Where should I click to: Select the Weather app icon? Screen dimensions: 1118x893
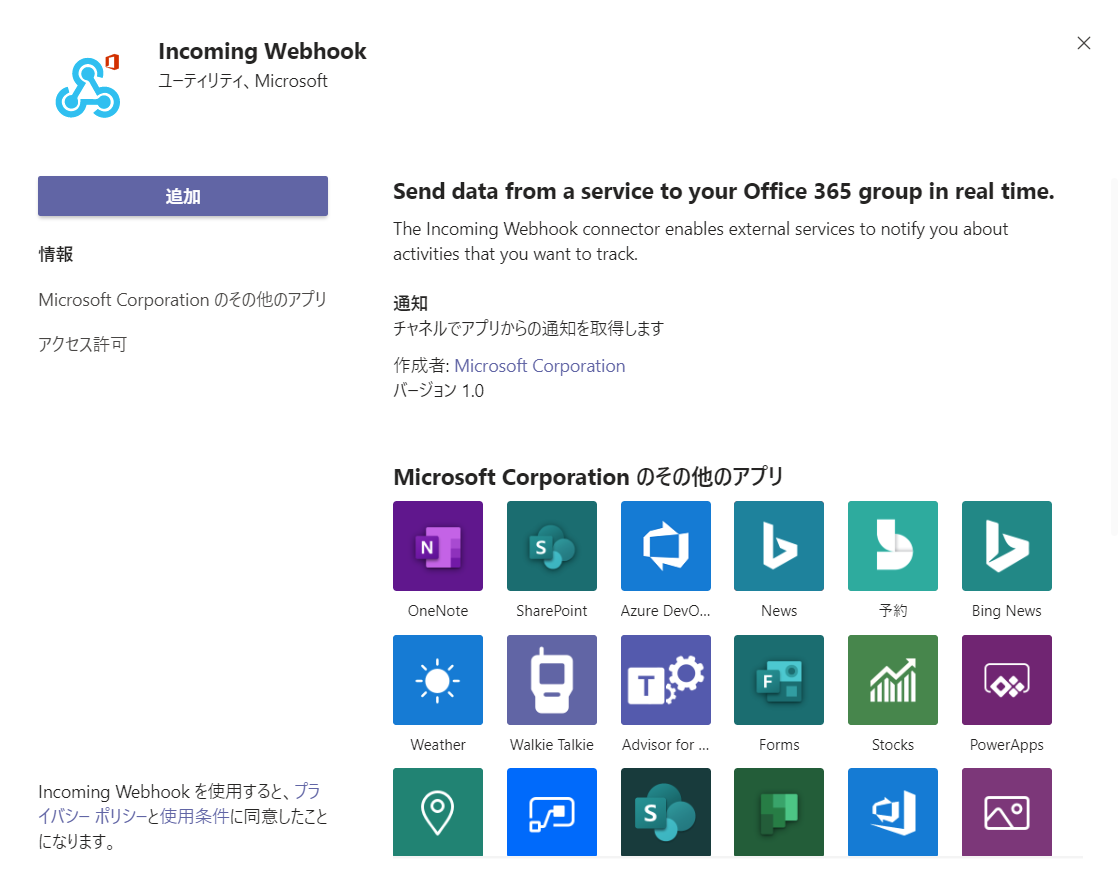pos(438,680)
